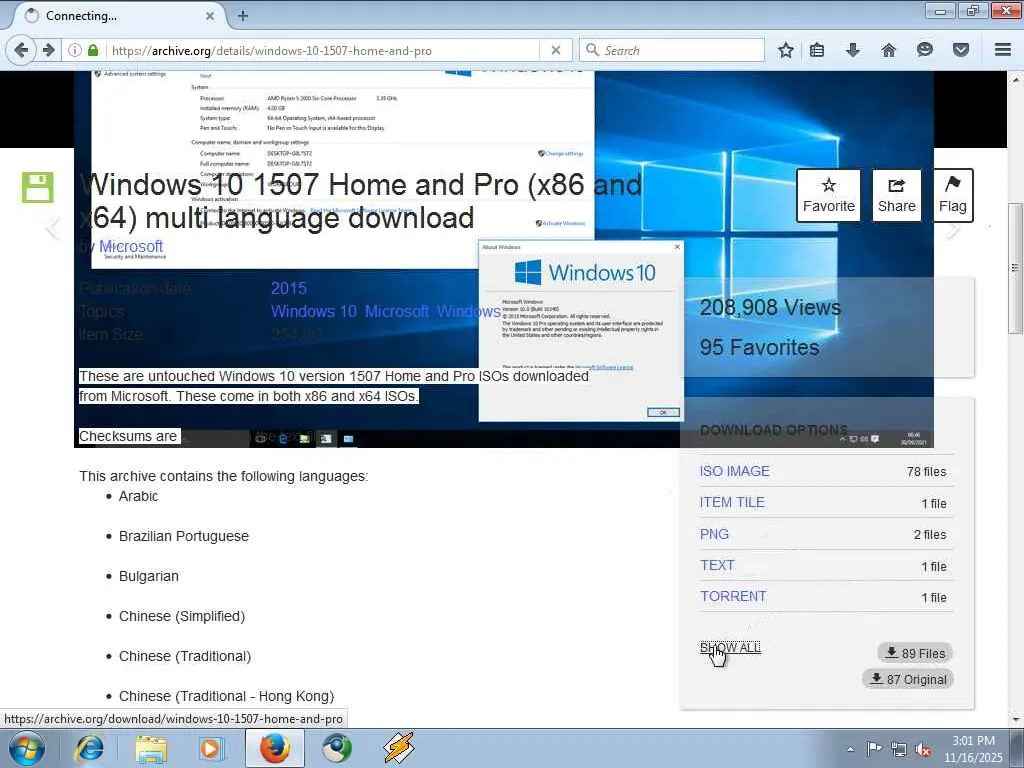1024x768 pixels.
Task: Open the chat smiley toolbar icon
Action: pos(925,50)
